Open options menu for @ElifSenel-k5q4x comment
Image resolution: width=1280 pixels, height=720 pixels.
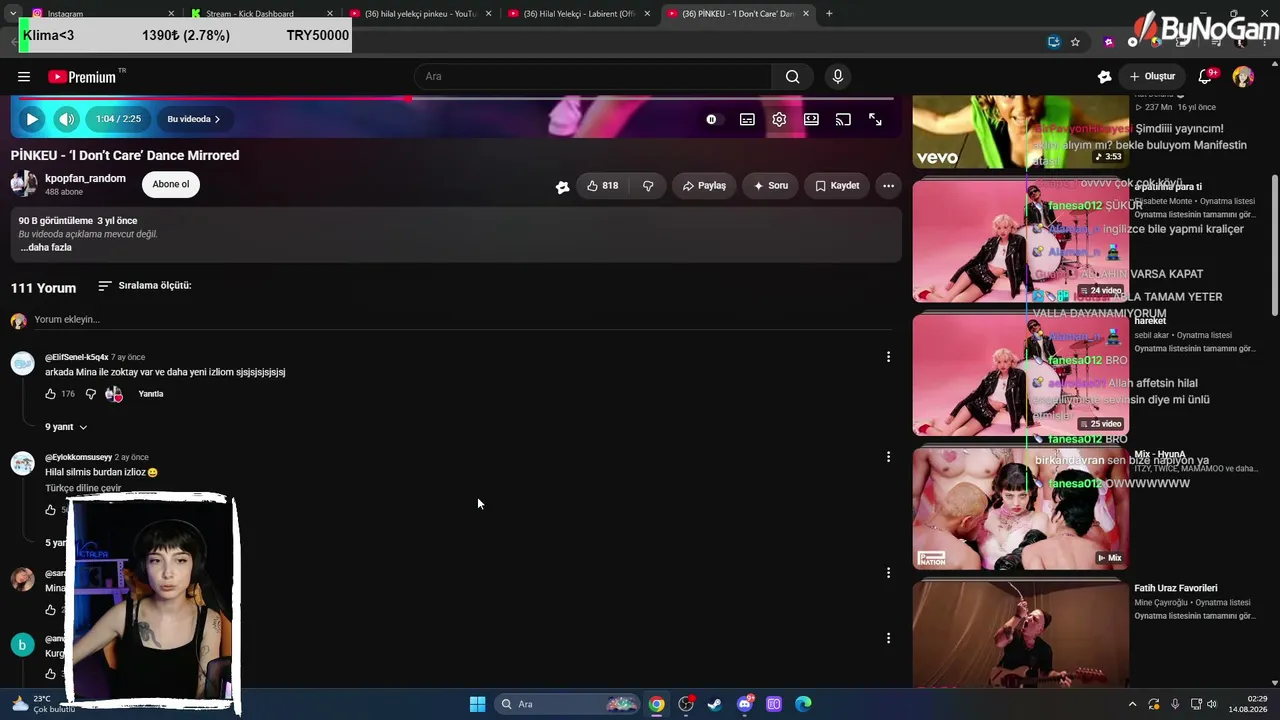click(x=888, y=357)
